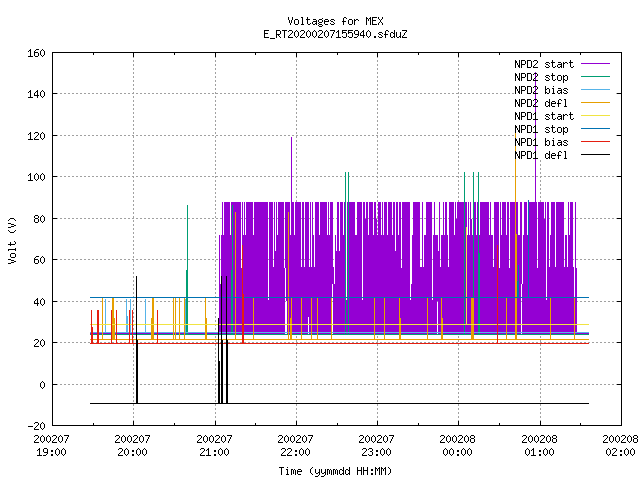Click the black NPD1 defl legend line sample

(x=595, y=155)
